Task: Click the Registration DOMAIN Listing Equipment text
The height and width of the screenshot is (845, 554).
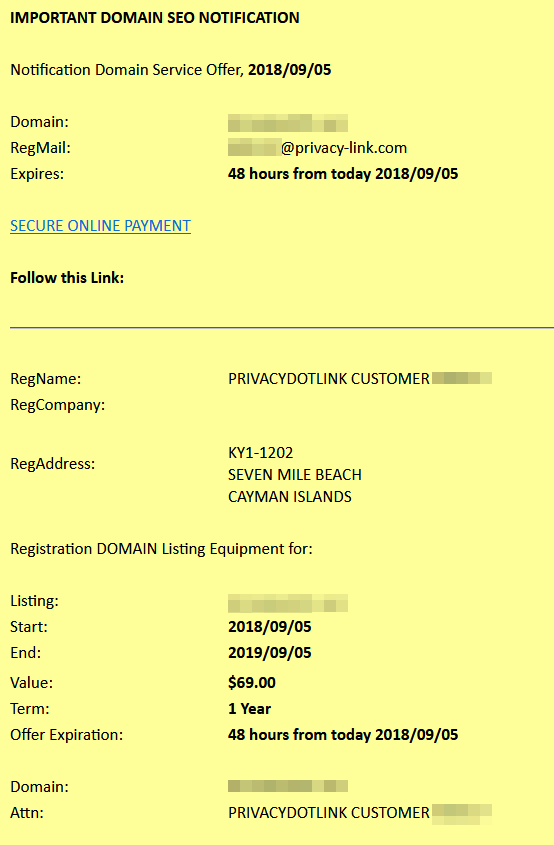Action: tap(161, 549)
